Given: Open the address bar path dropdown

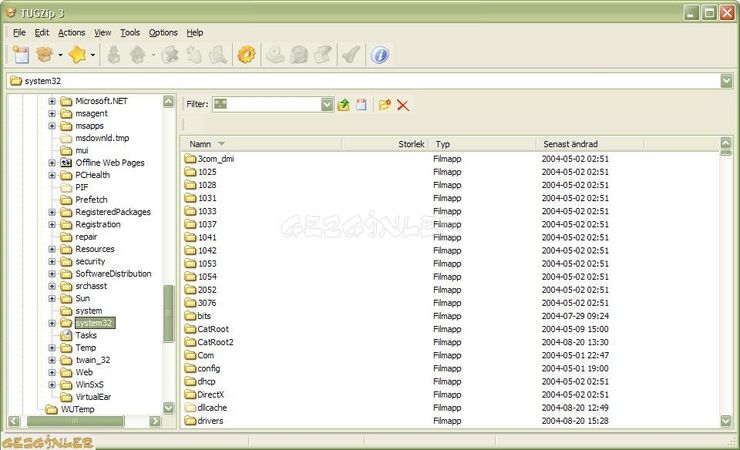Looking at the screenshot, I should 726,81.
